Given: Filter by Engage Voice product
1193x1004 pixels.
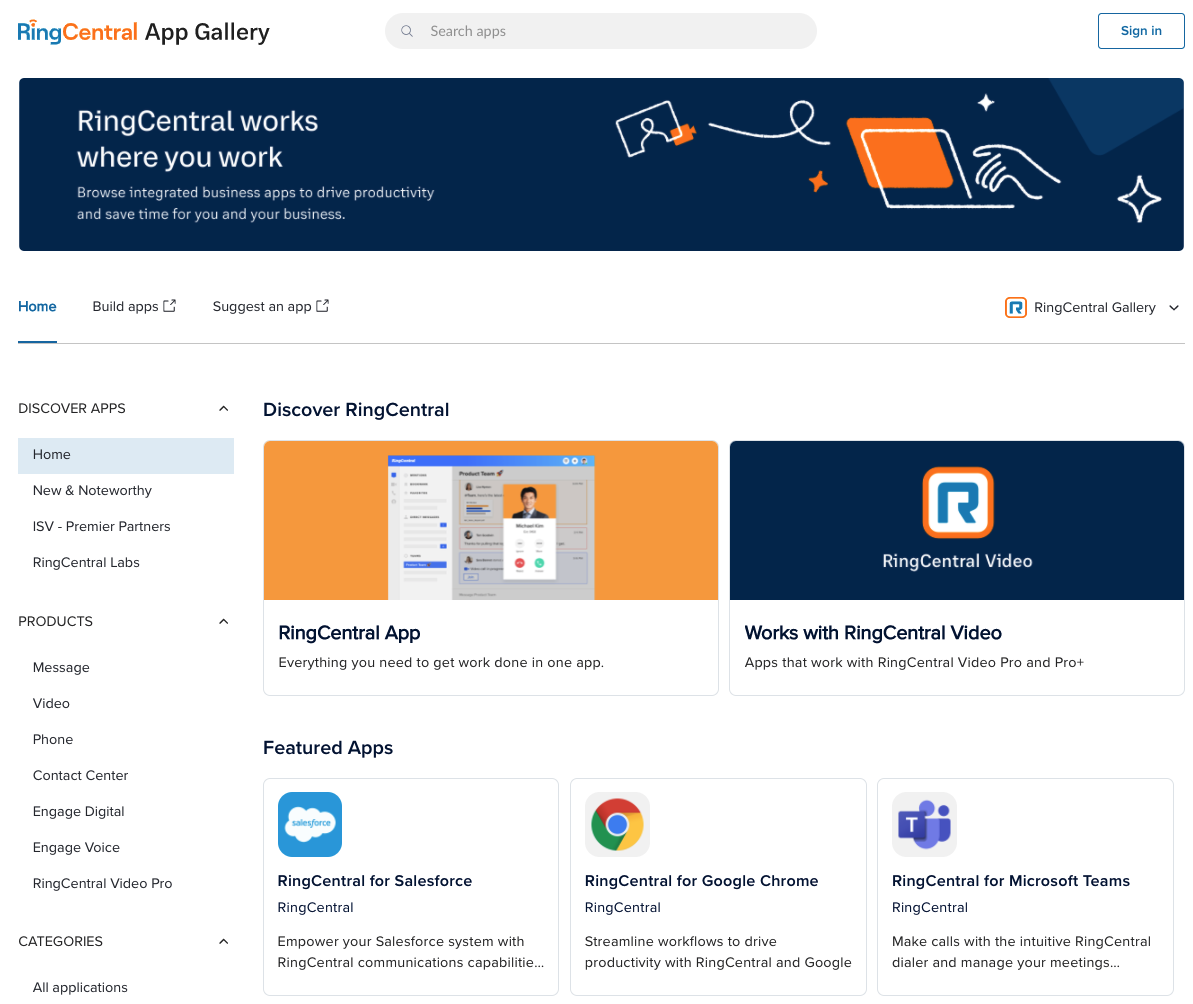Looking at the screenshot, I should coord(76,847).
